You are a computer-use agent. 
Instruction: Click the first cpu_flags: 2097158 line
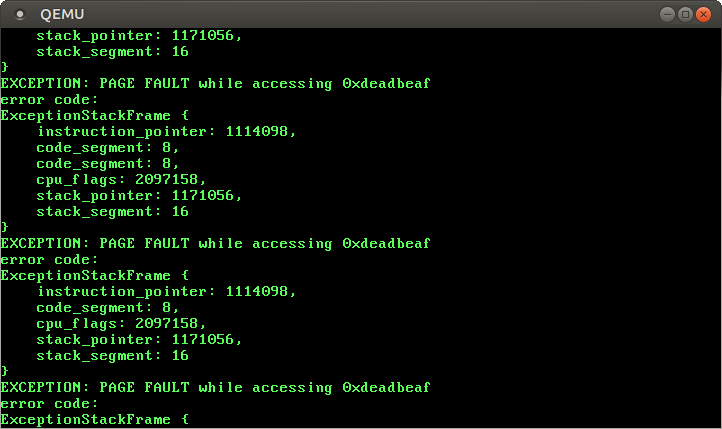tap(121, 179)
